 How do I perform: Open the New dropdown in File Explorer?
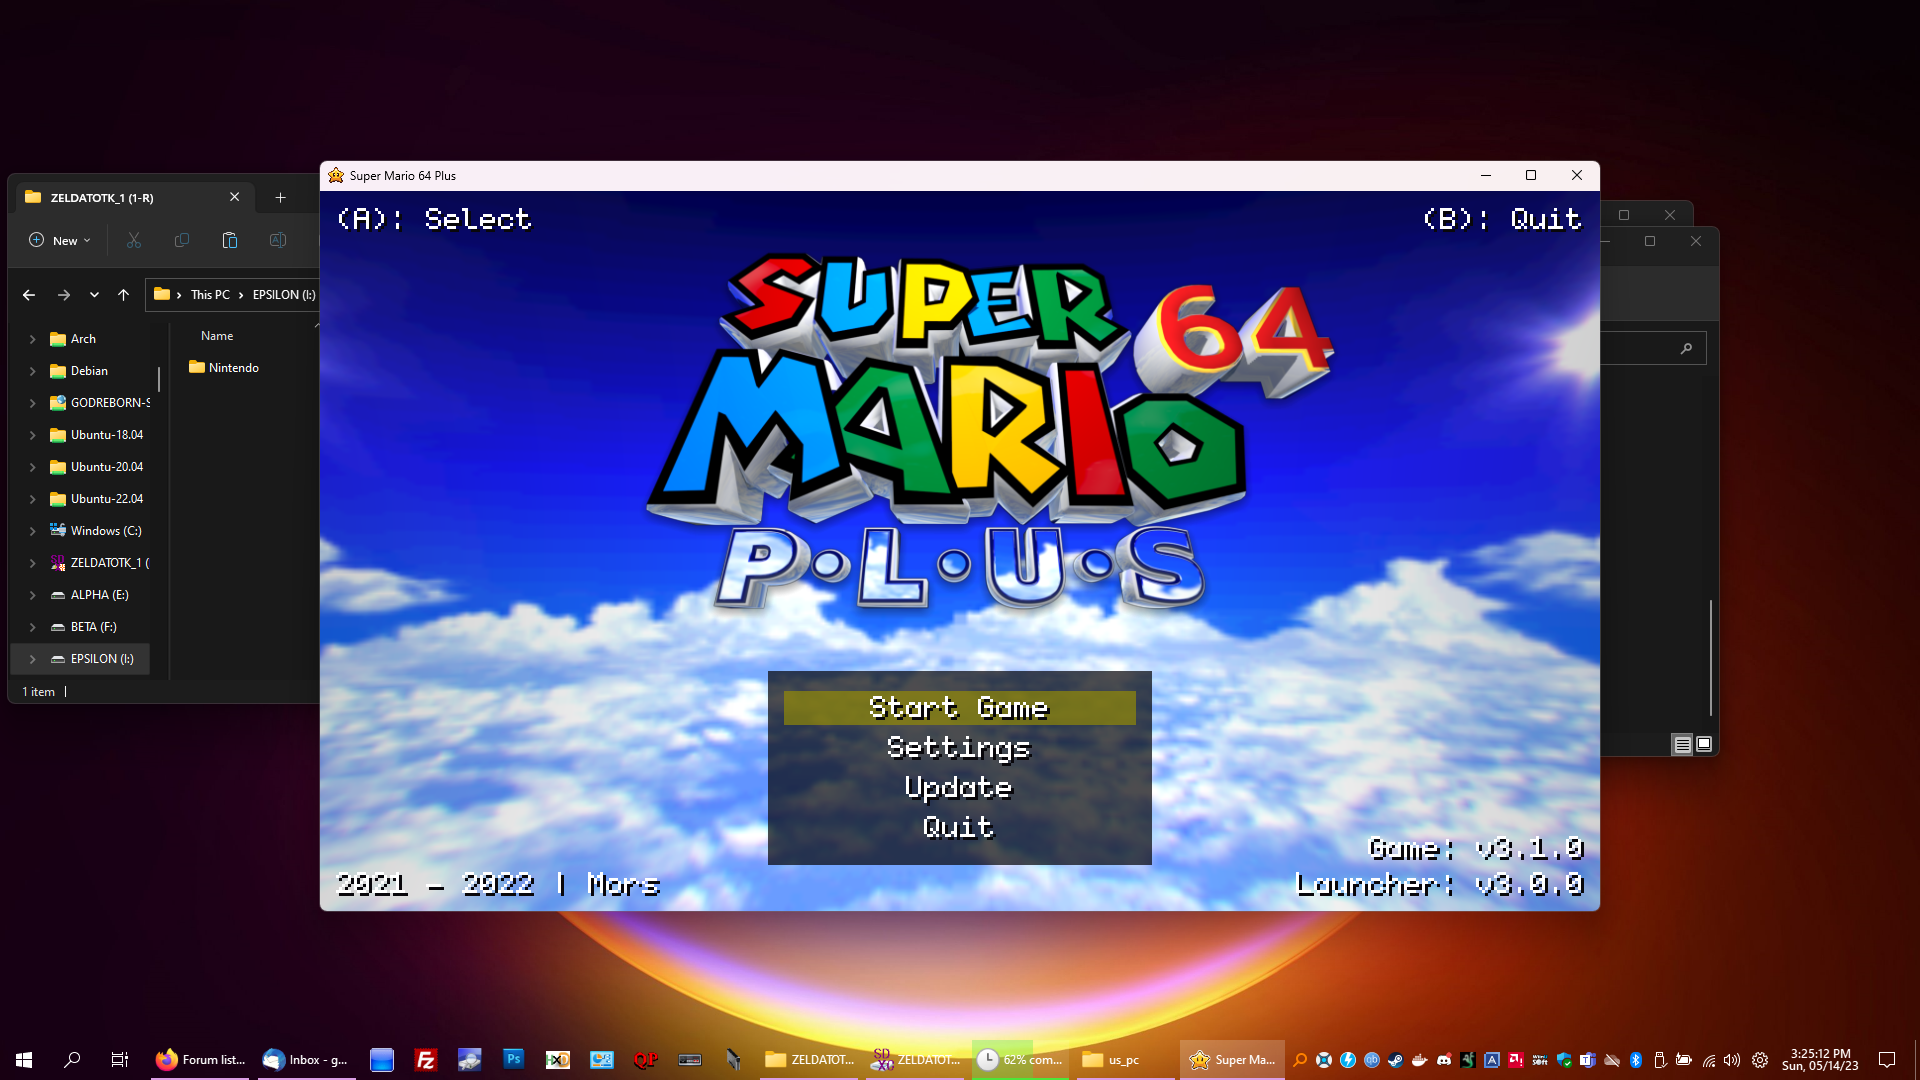click(x=60, y=240)
